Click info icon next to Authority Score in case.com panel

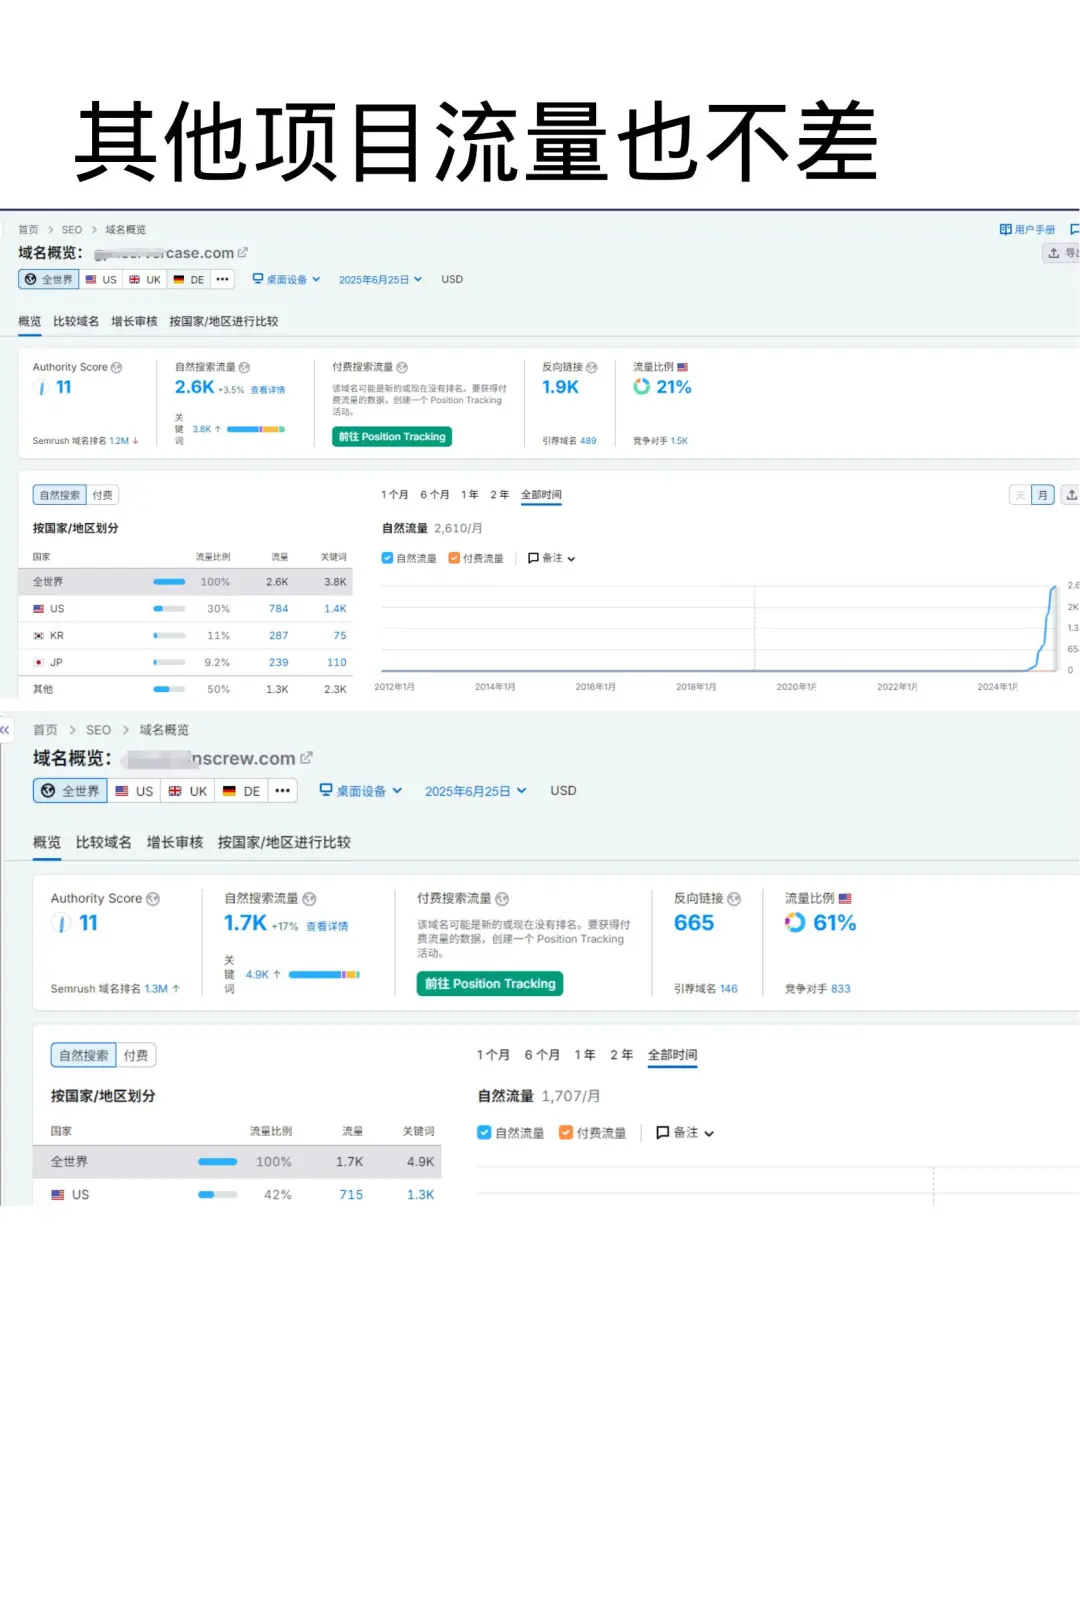(116, 367)
